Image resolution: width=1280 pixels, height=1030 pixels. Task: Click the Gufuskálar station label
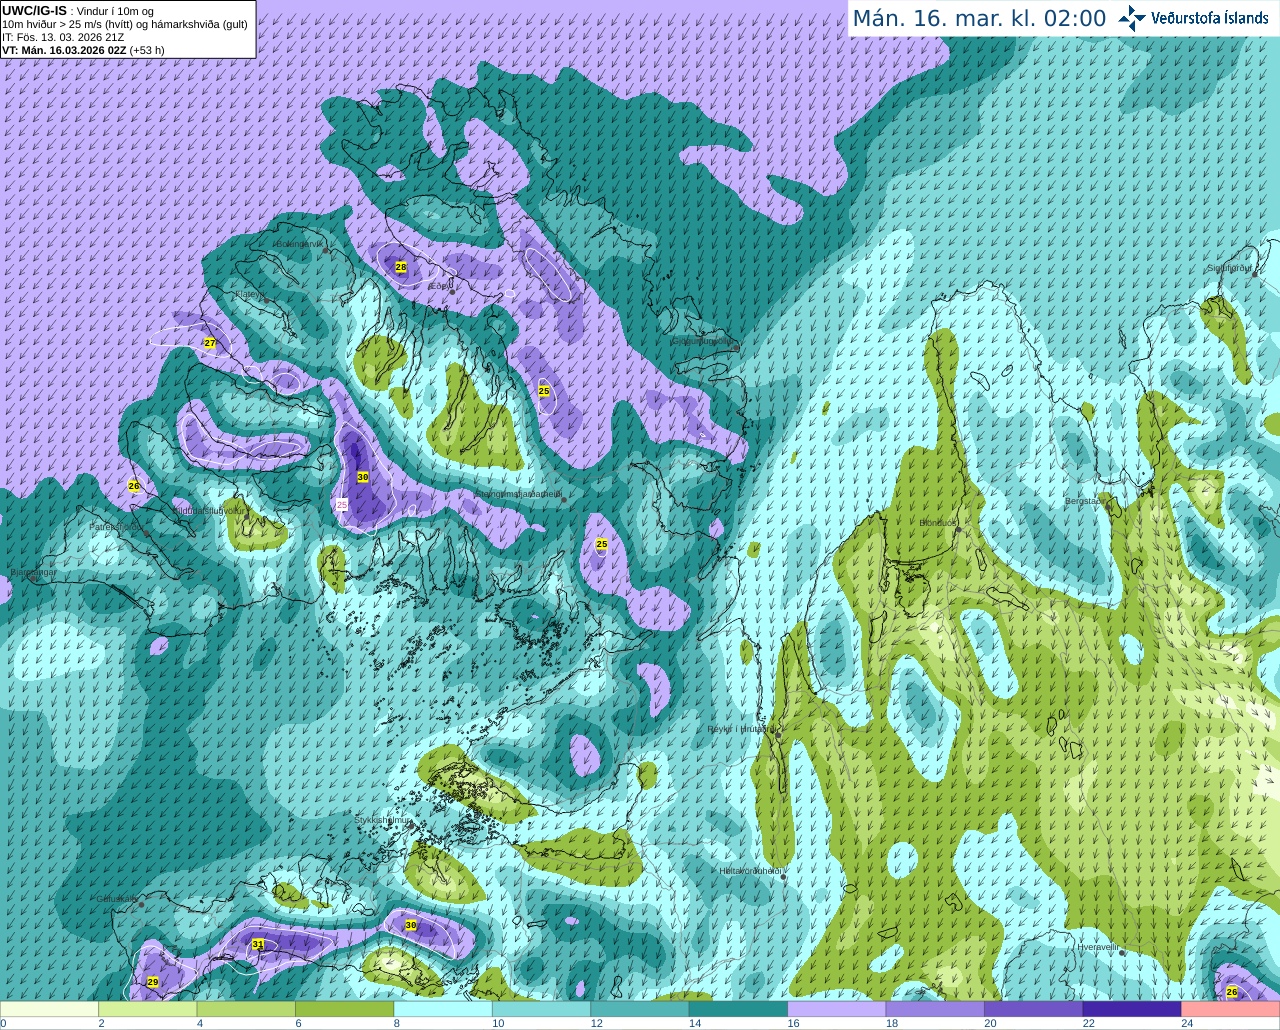tap(117, 899)
